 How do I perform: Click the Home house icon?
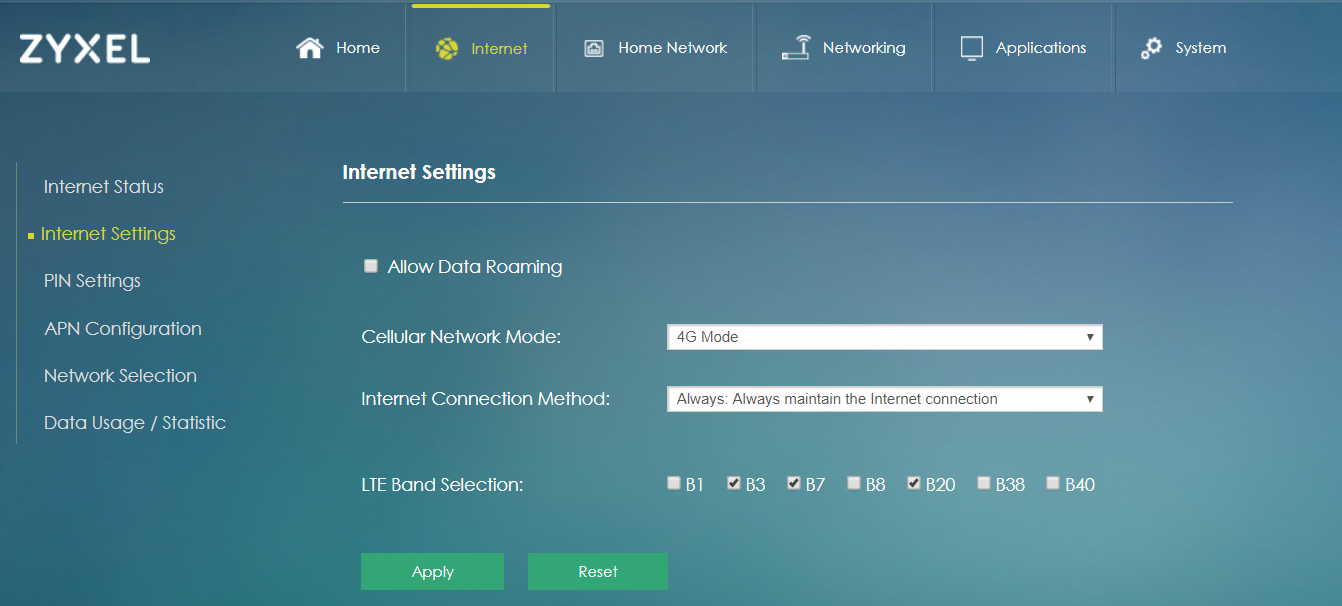310,48
